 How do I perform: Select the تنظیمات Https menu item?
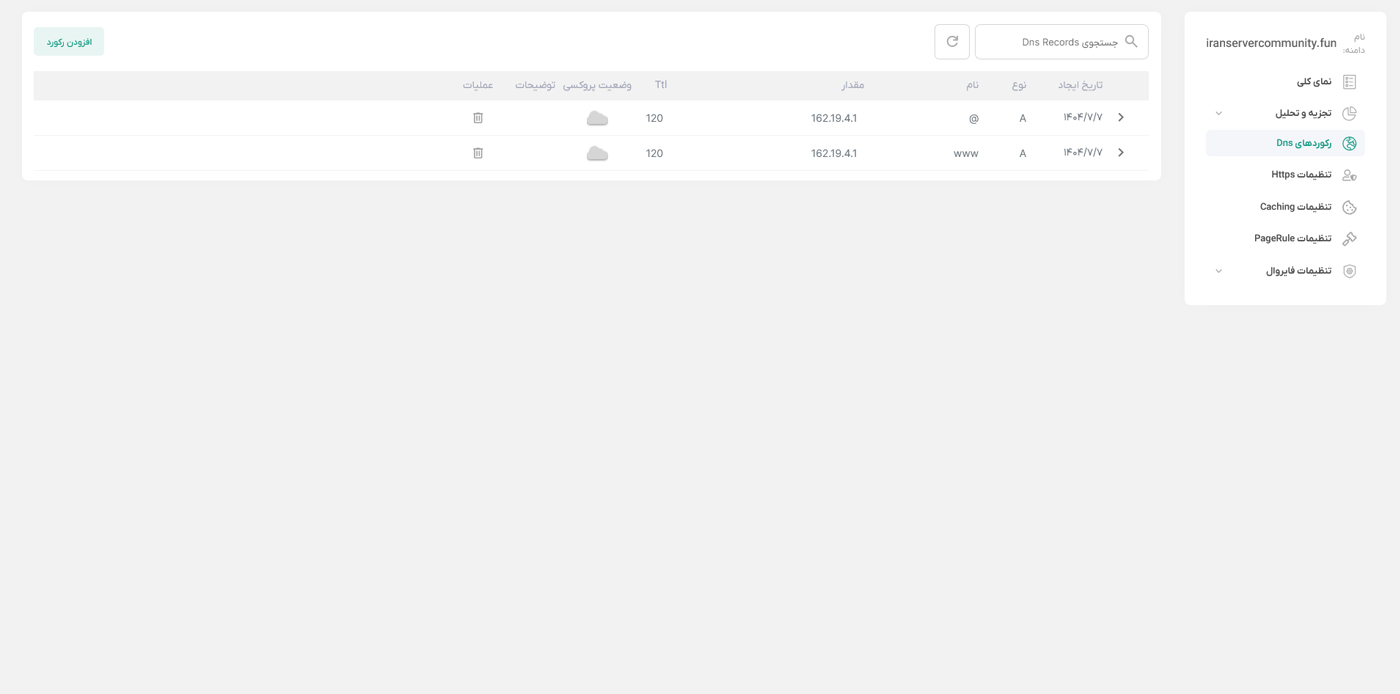pos(1301,175)
